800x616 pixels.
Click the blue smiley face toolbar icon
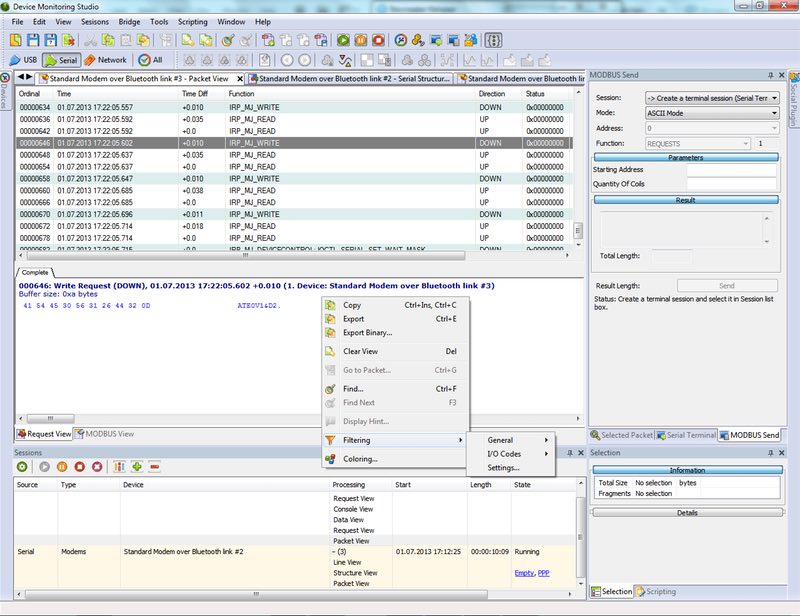[401, 40]
